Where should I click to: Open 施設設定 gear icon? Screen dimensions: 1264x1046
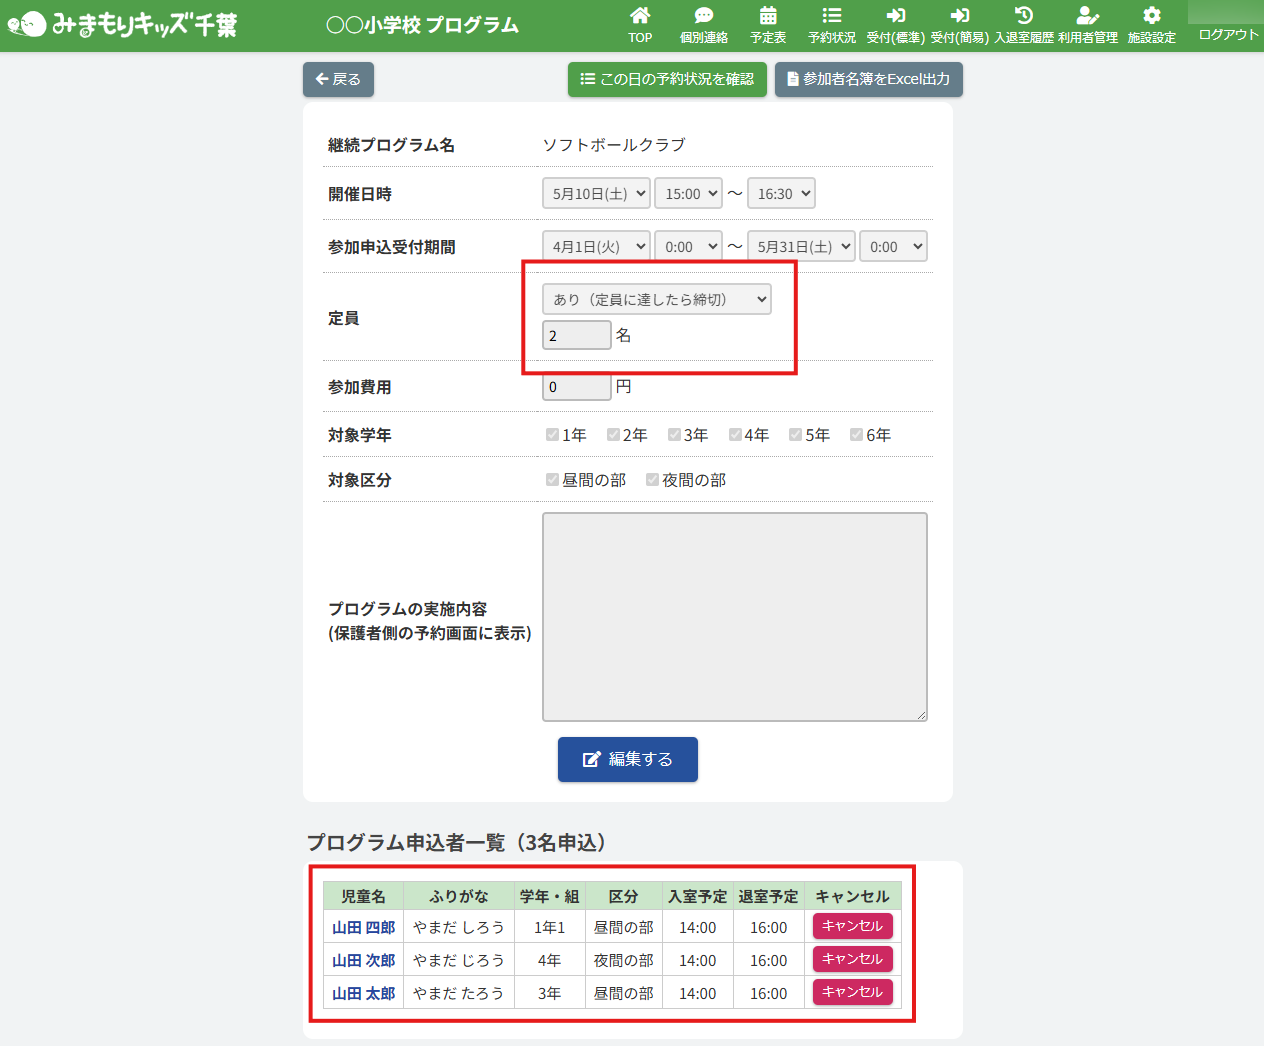[x=1151, y=16]
